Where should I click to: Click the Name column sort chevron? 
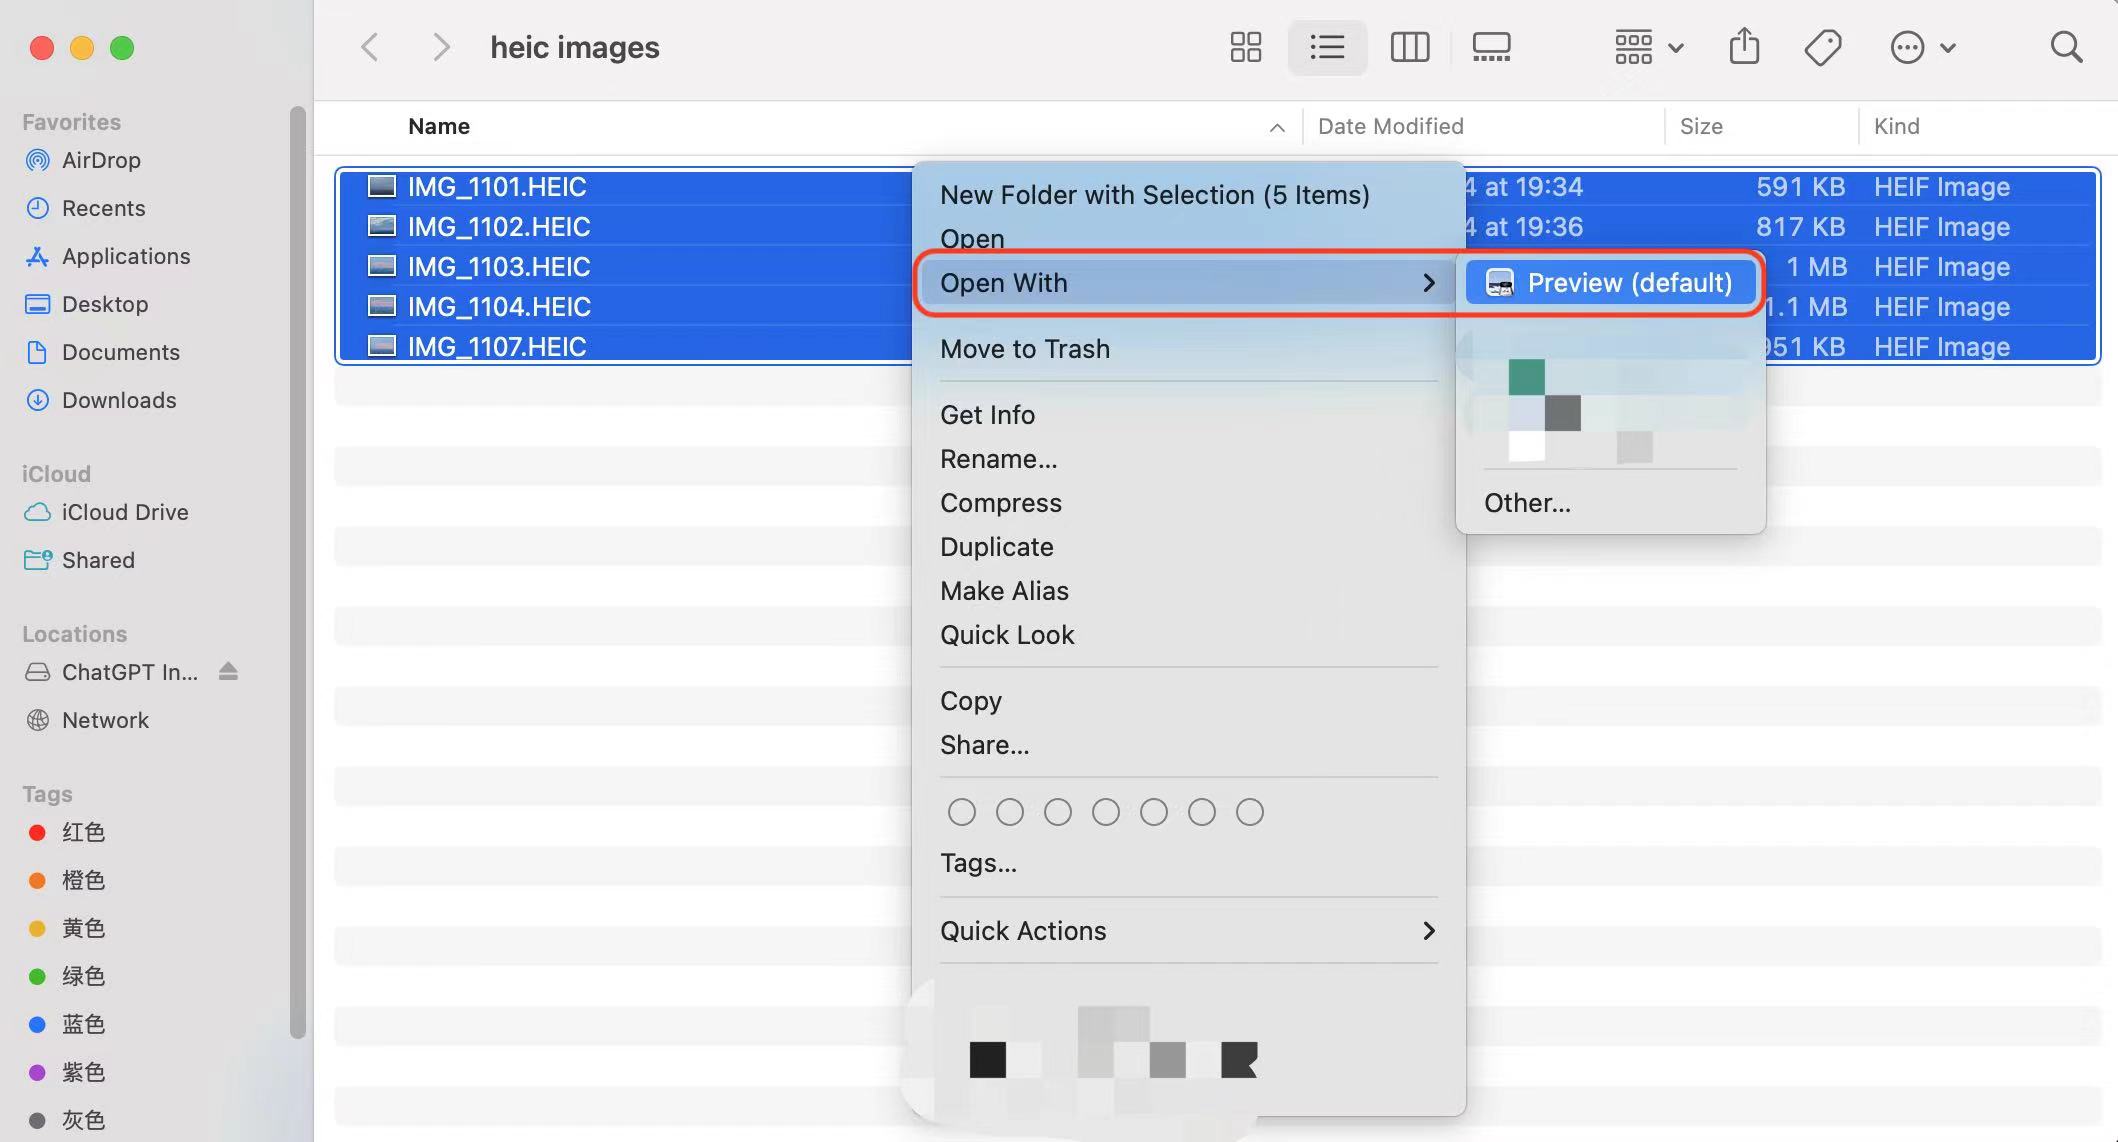point(1277,128)
